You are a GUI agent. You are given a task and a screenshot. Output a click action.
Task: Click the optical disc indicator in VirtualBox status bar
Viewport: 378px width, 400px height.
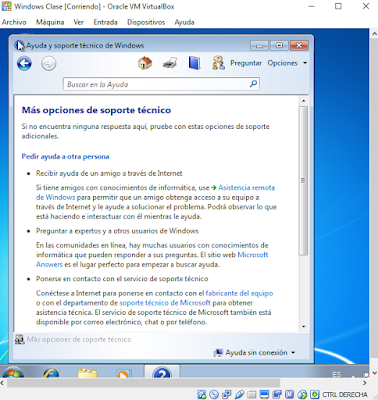[x=214, y=395]
